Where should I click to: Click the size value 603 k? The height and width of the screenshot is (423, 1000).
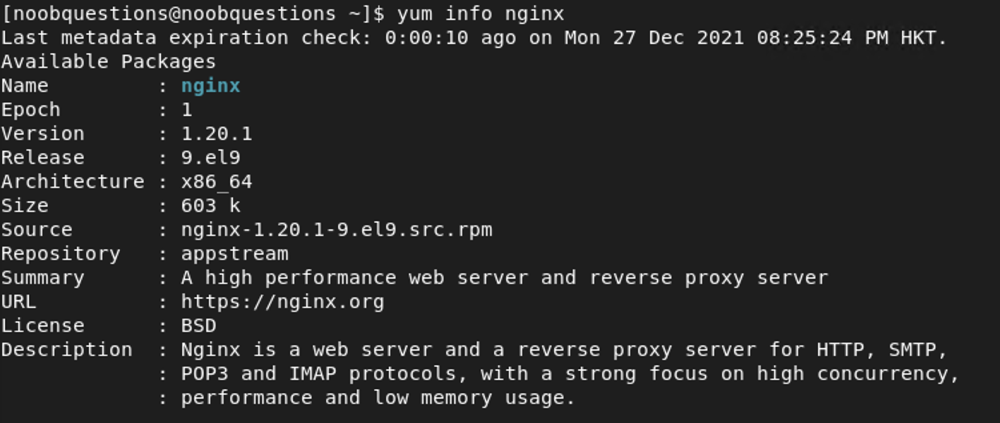click(x=210, y=206)
